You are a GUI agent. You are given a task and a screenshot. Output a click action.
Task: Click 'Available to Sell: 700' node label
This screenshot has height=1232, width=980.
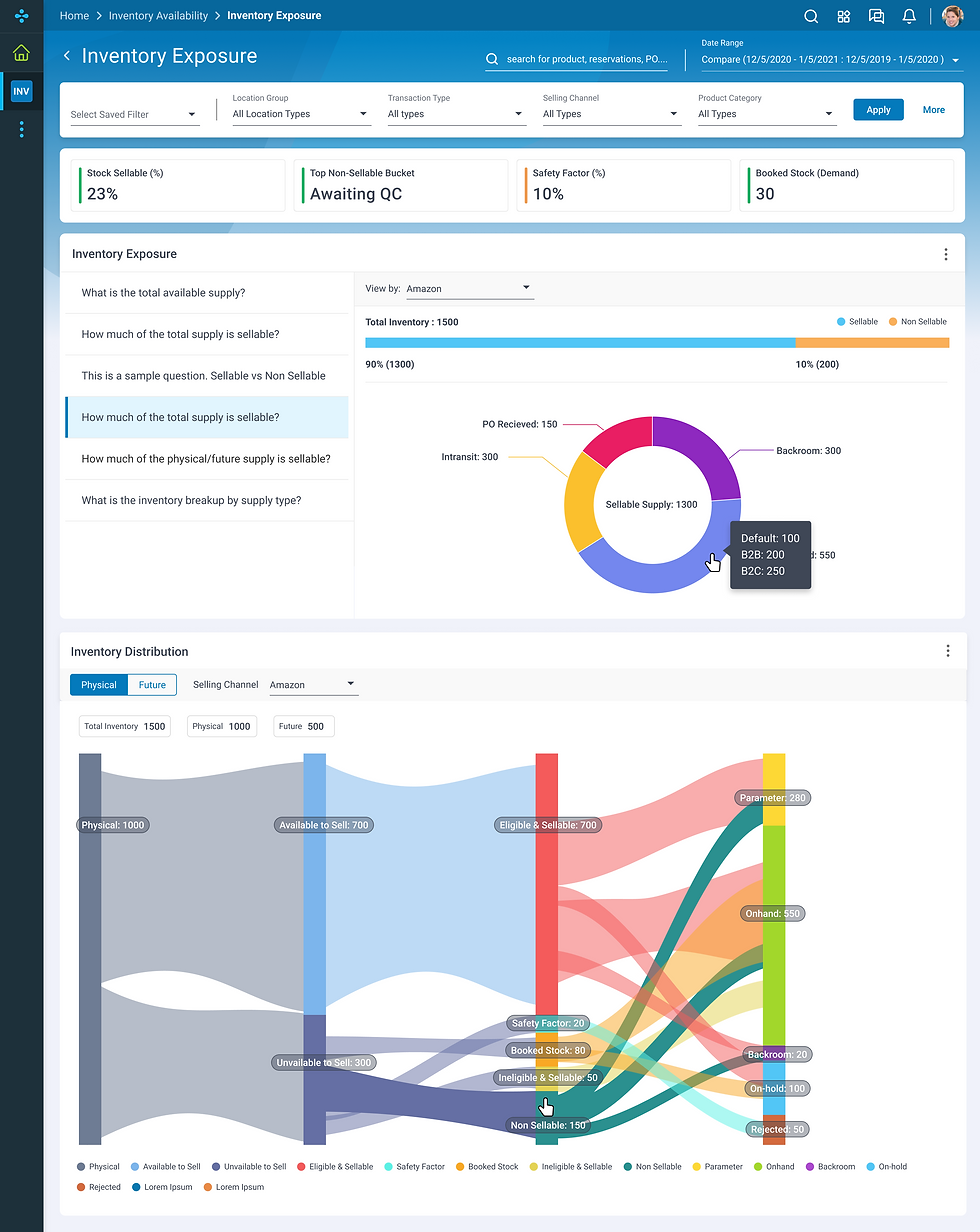tap(323, 825)
